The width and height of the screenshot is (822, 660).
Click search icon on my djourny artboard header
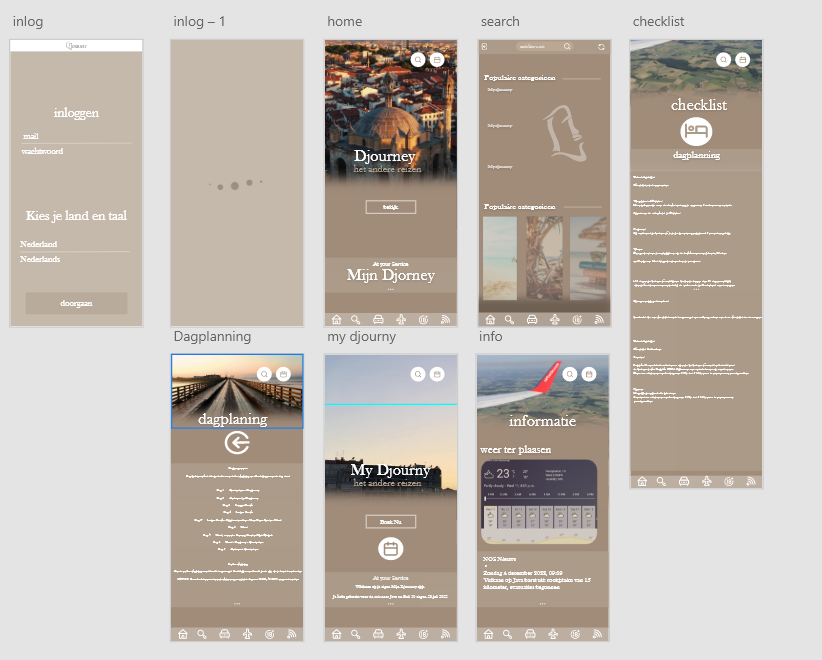point(418,374)
